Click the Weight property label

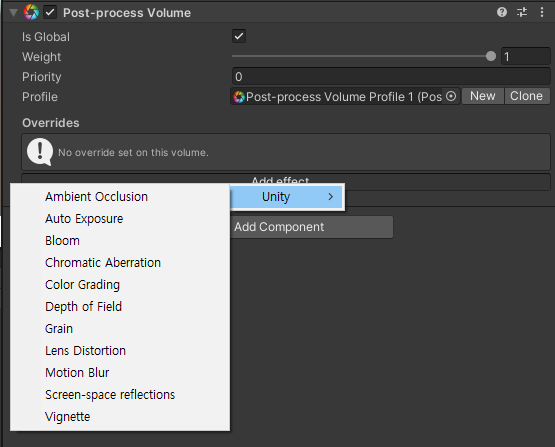(41, 57)
